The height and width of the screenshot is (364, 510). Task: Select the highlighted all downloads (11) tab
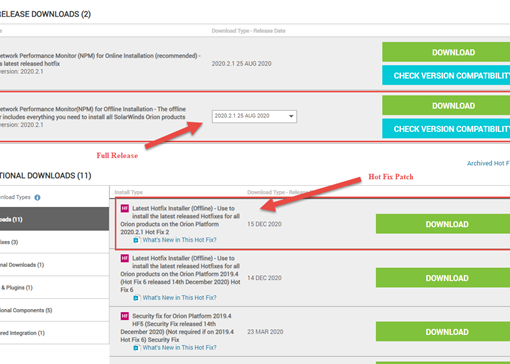54,219
